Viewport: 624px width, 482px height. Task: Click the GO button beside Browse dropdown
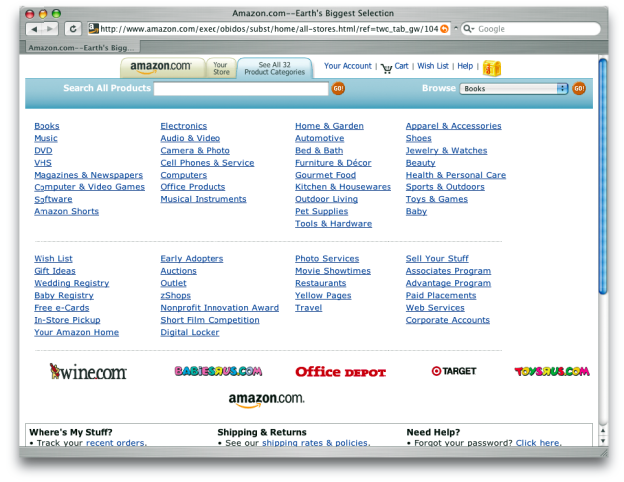[579, 88]
